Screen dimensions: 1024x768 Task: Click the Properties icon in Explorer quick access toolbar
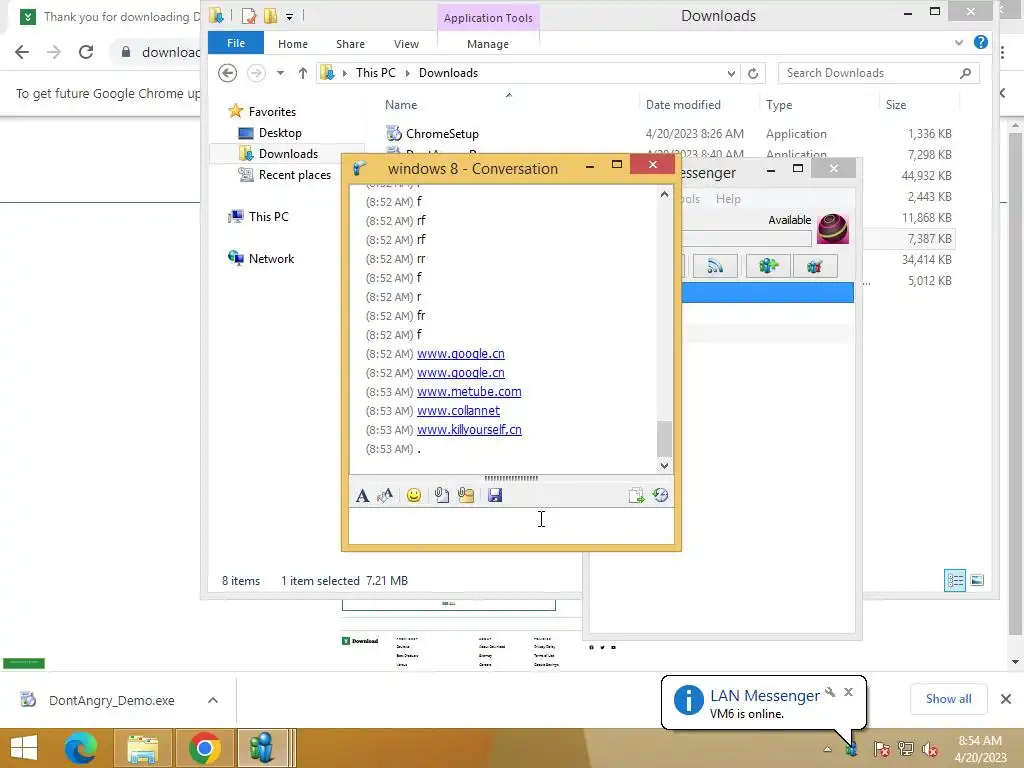click(x=248, y=16)
